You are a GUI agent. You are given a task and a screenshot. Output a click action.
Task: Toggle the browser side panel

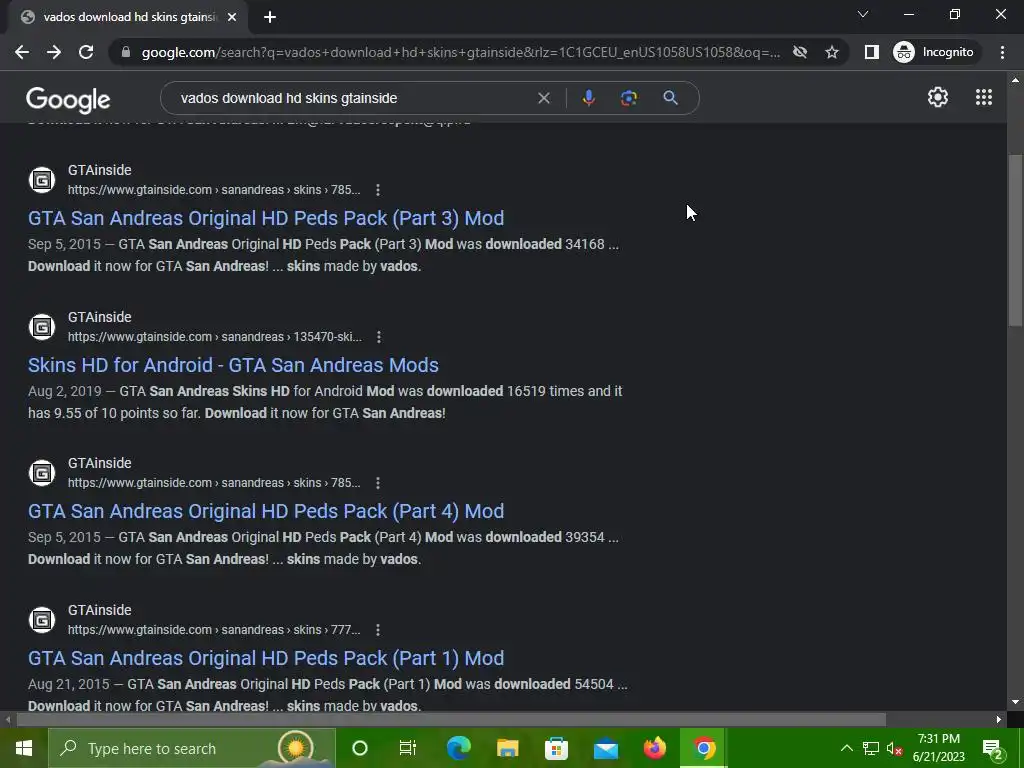pos(871,52)
